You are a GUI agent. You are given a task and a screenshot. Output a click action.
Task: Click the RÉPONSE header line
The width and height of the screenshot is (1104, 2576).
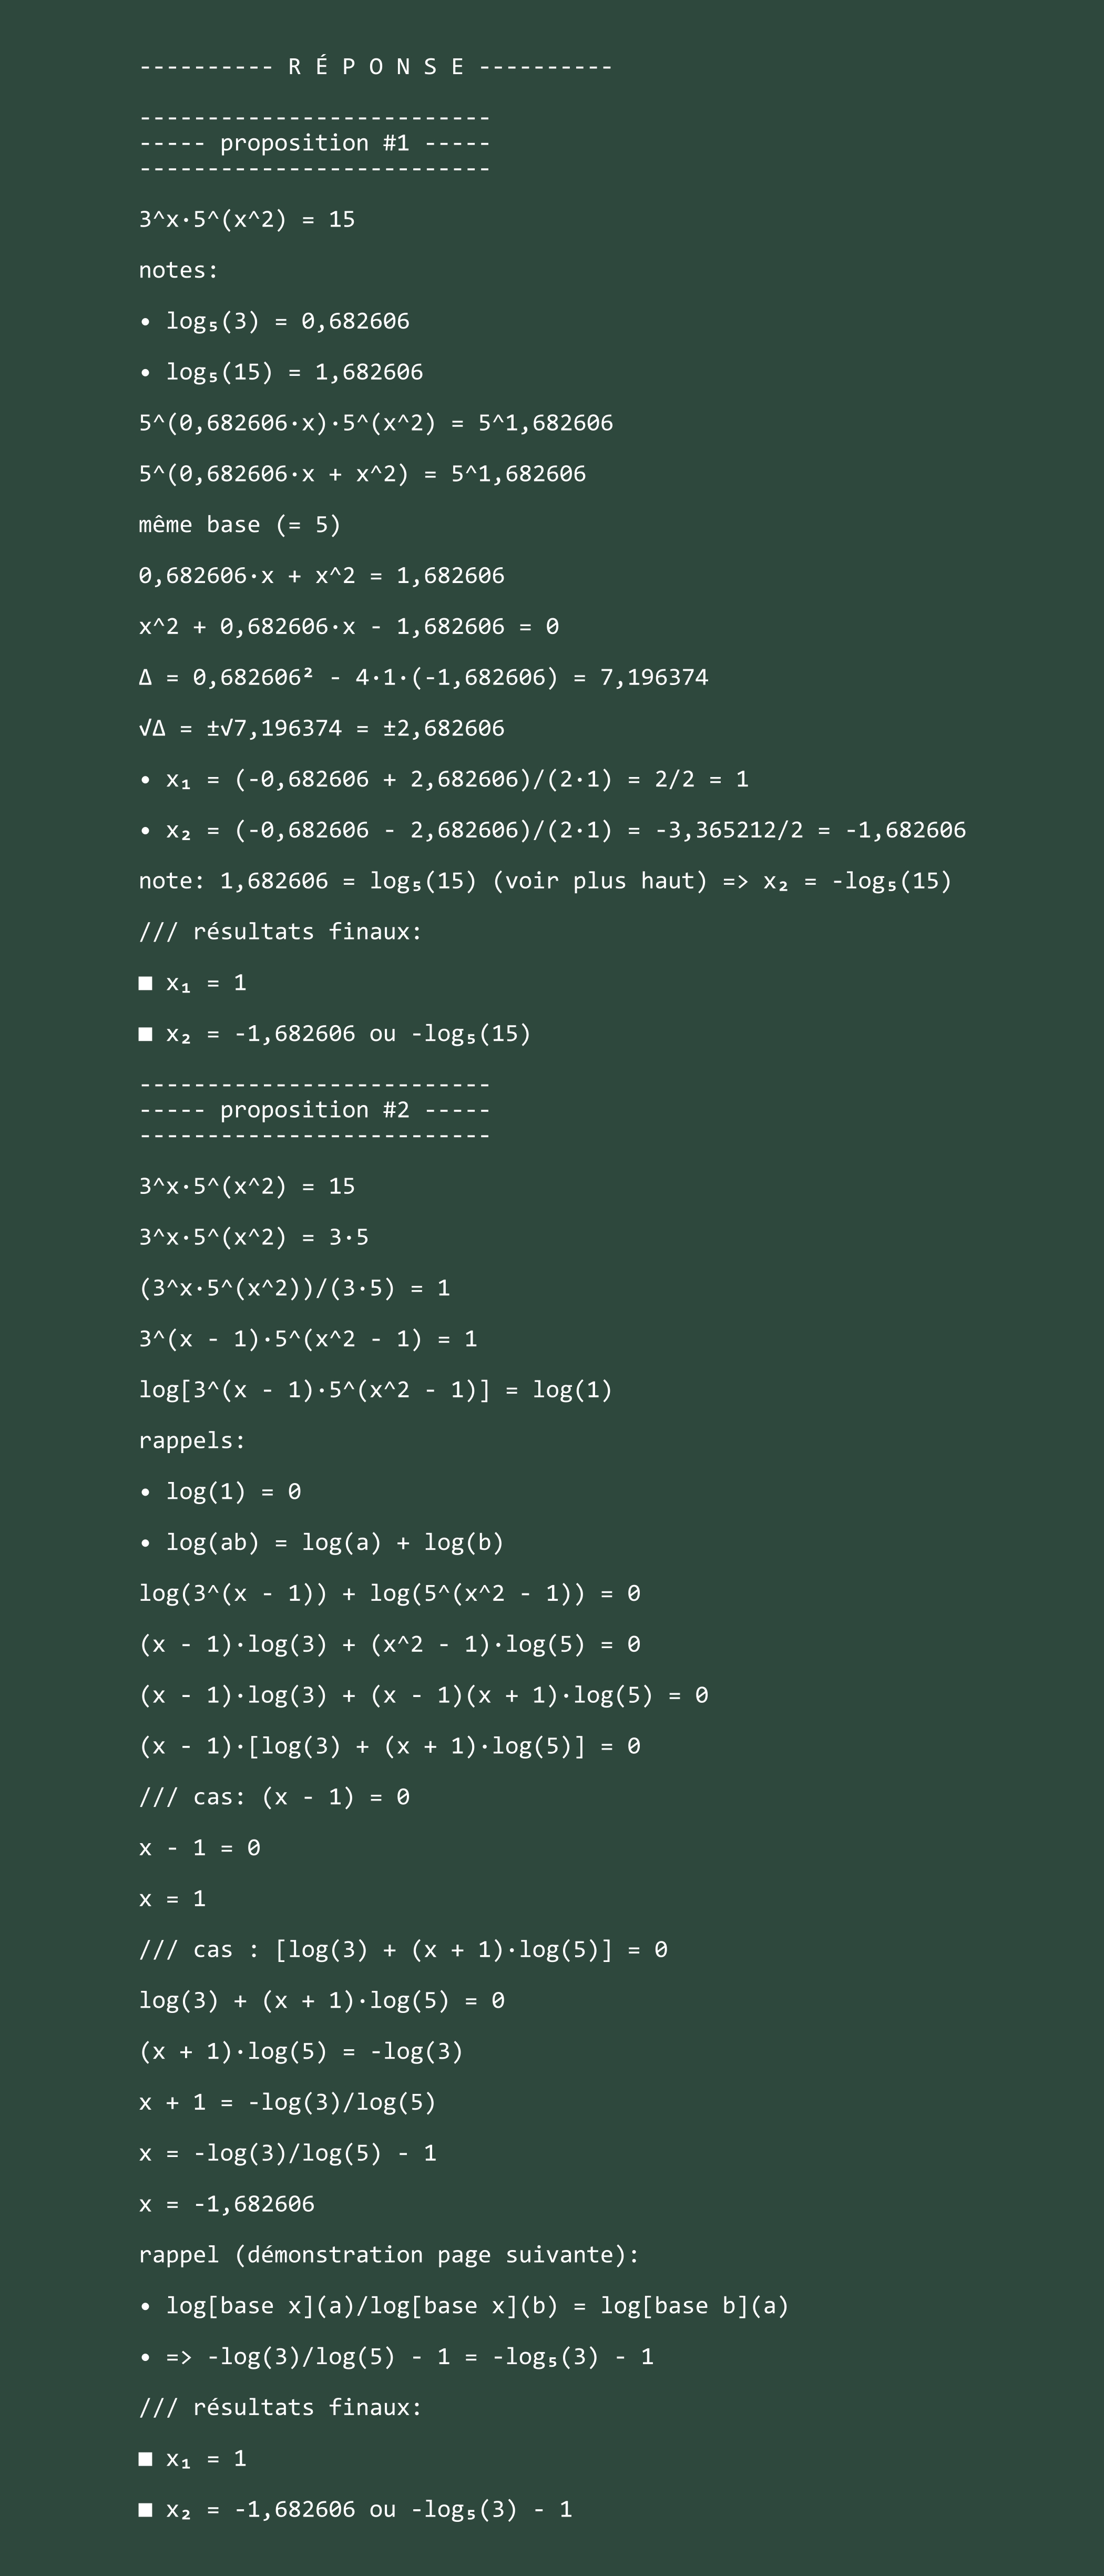pos(376,67)
